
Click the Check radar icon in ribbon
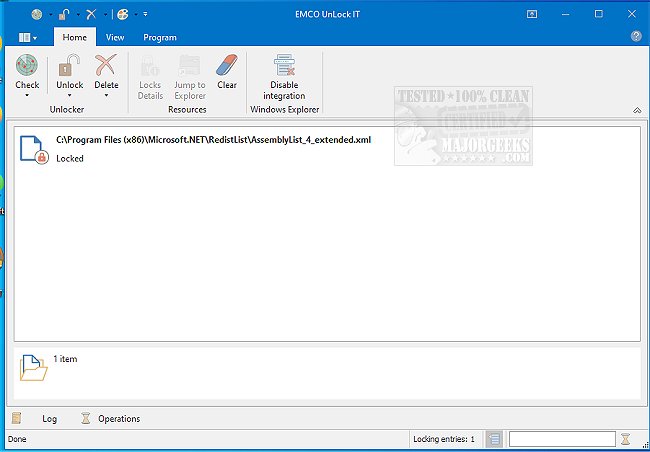point(27,66)
